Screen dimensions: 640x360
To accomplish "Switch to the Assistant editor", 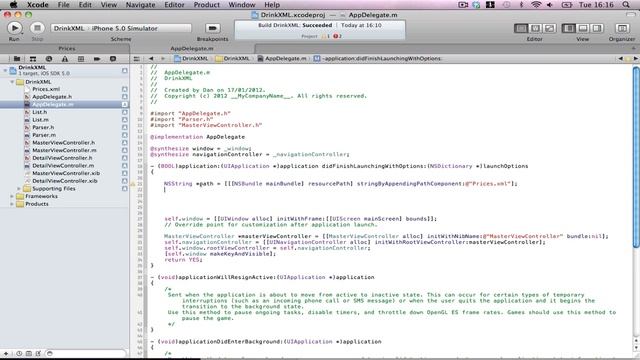I will coord(535,28).
